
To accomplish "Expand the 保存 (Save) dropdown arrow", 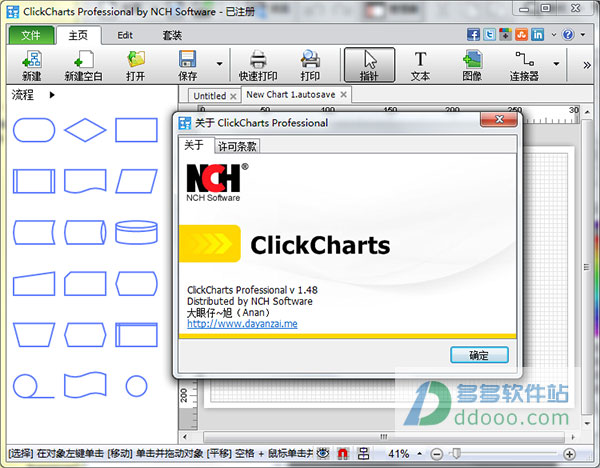I will point(220,64).
